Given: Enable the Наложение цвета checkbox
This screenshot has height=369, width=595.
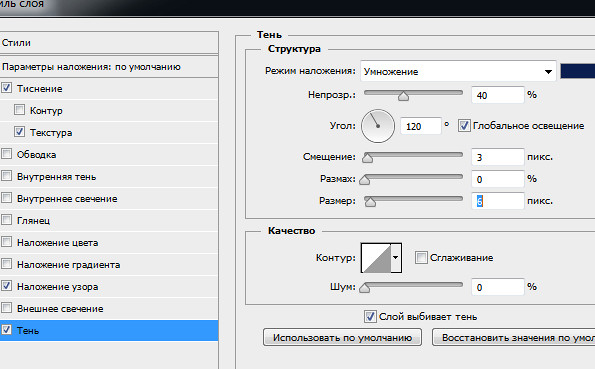Looking at the screenshot, I should coord(6,242).
